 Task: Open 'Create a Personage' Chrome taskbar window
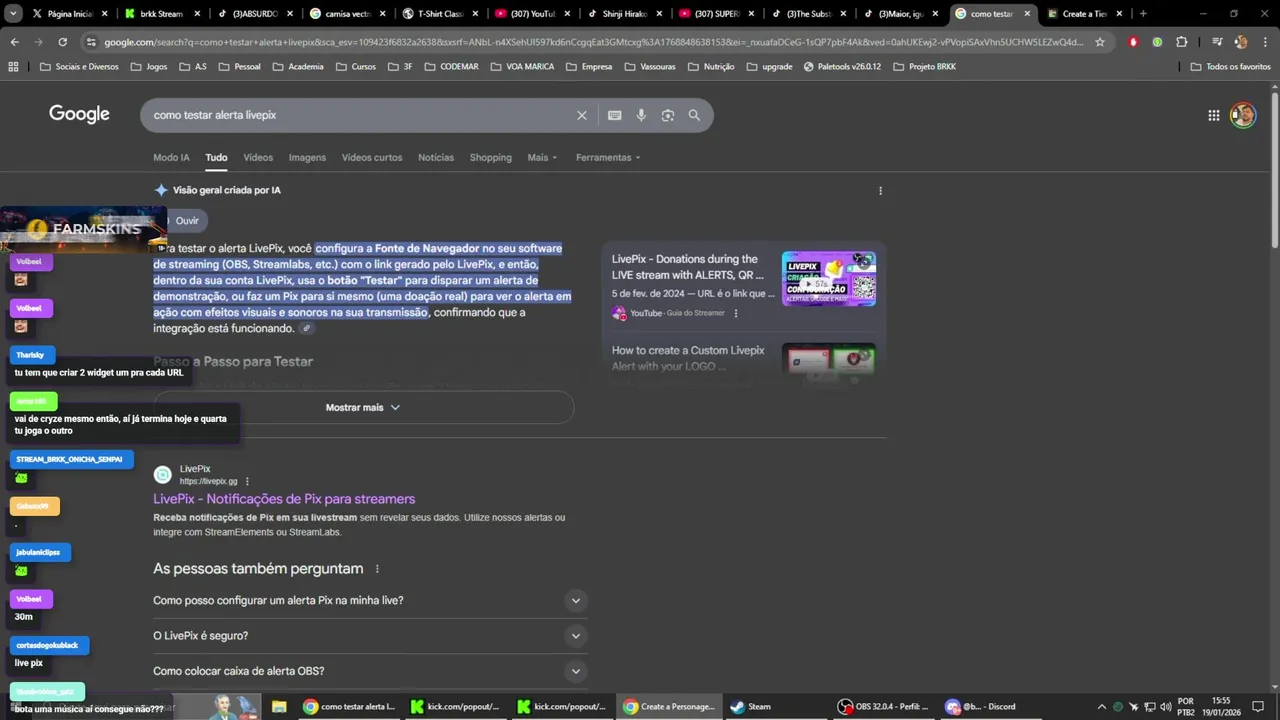669,706
